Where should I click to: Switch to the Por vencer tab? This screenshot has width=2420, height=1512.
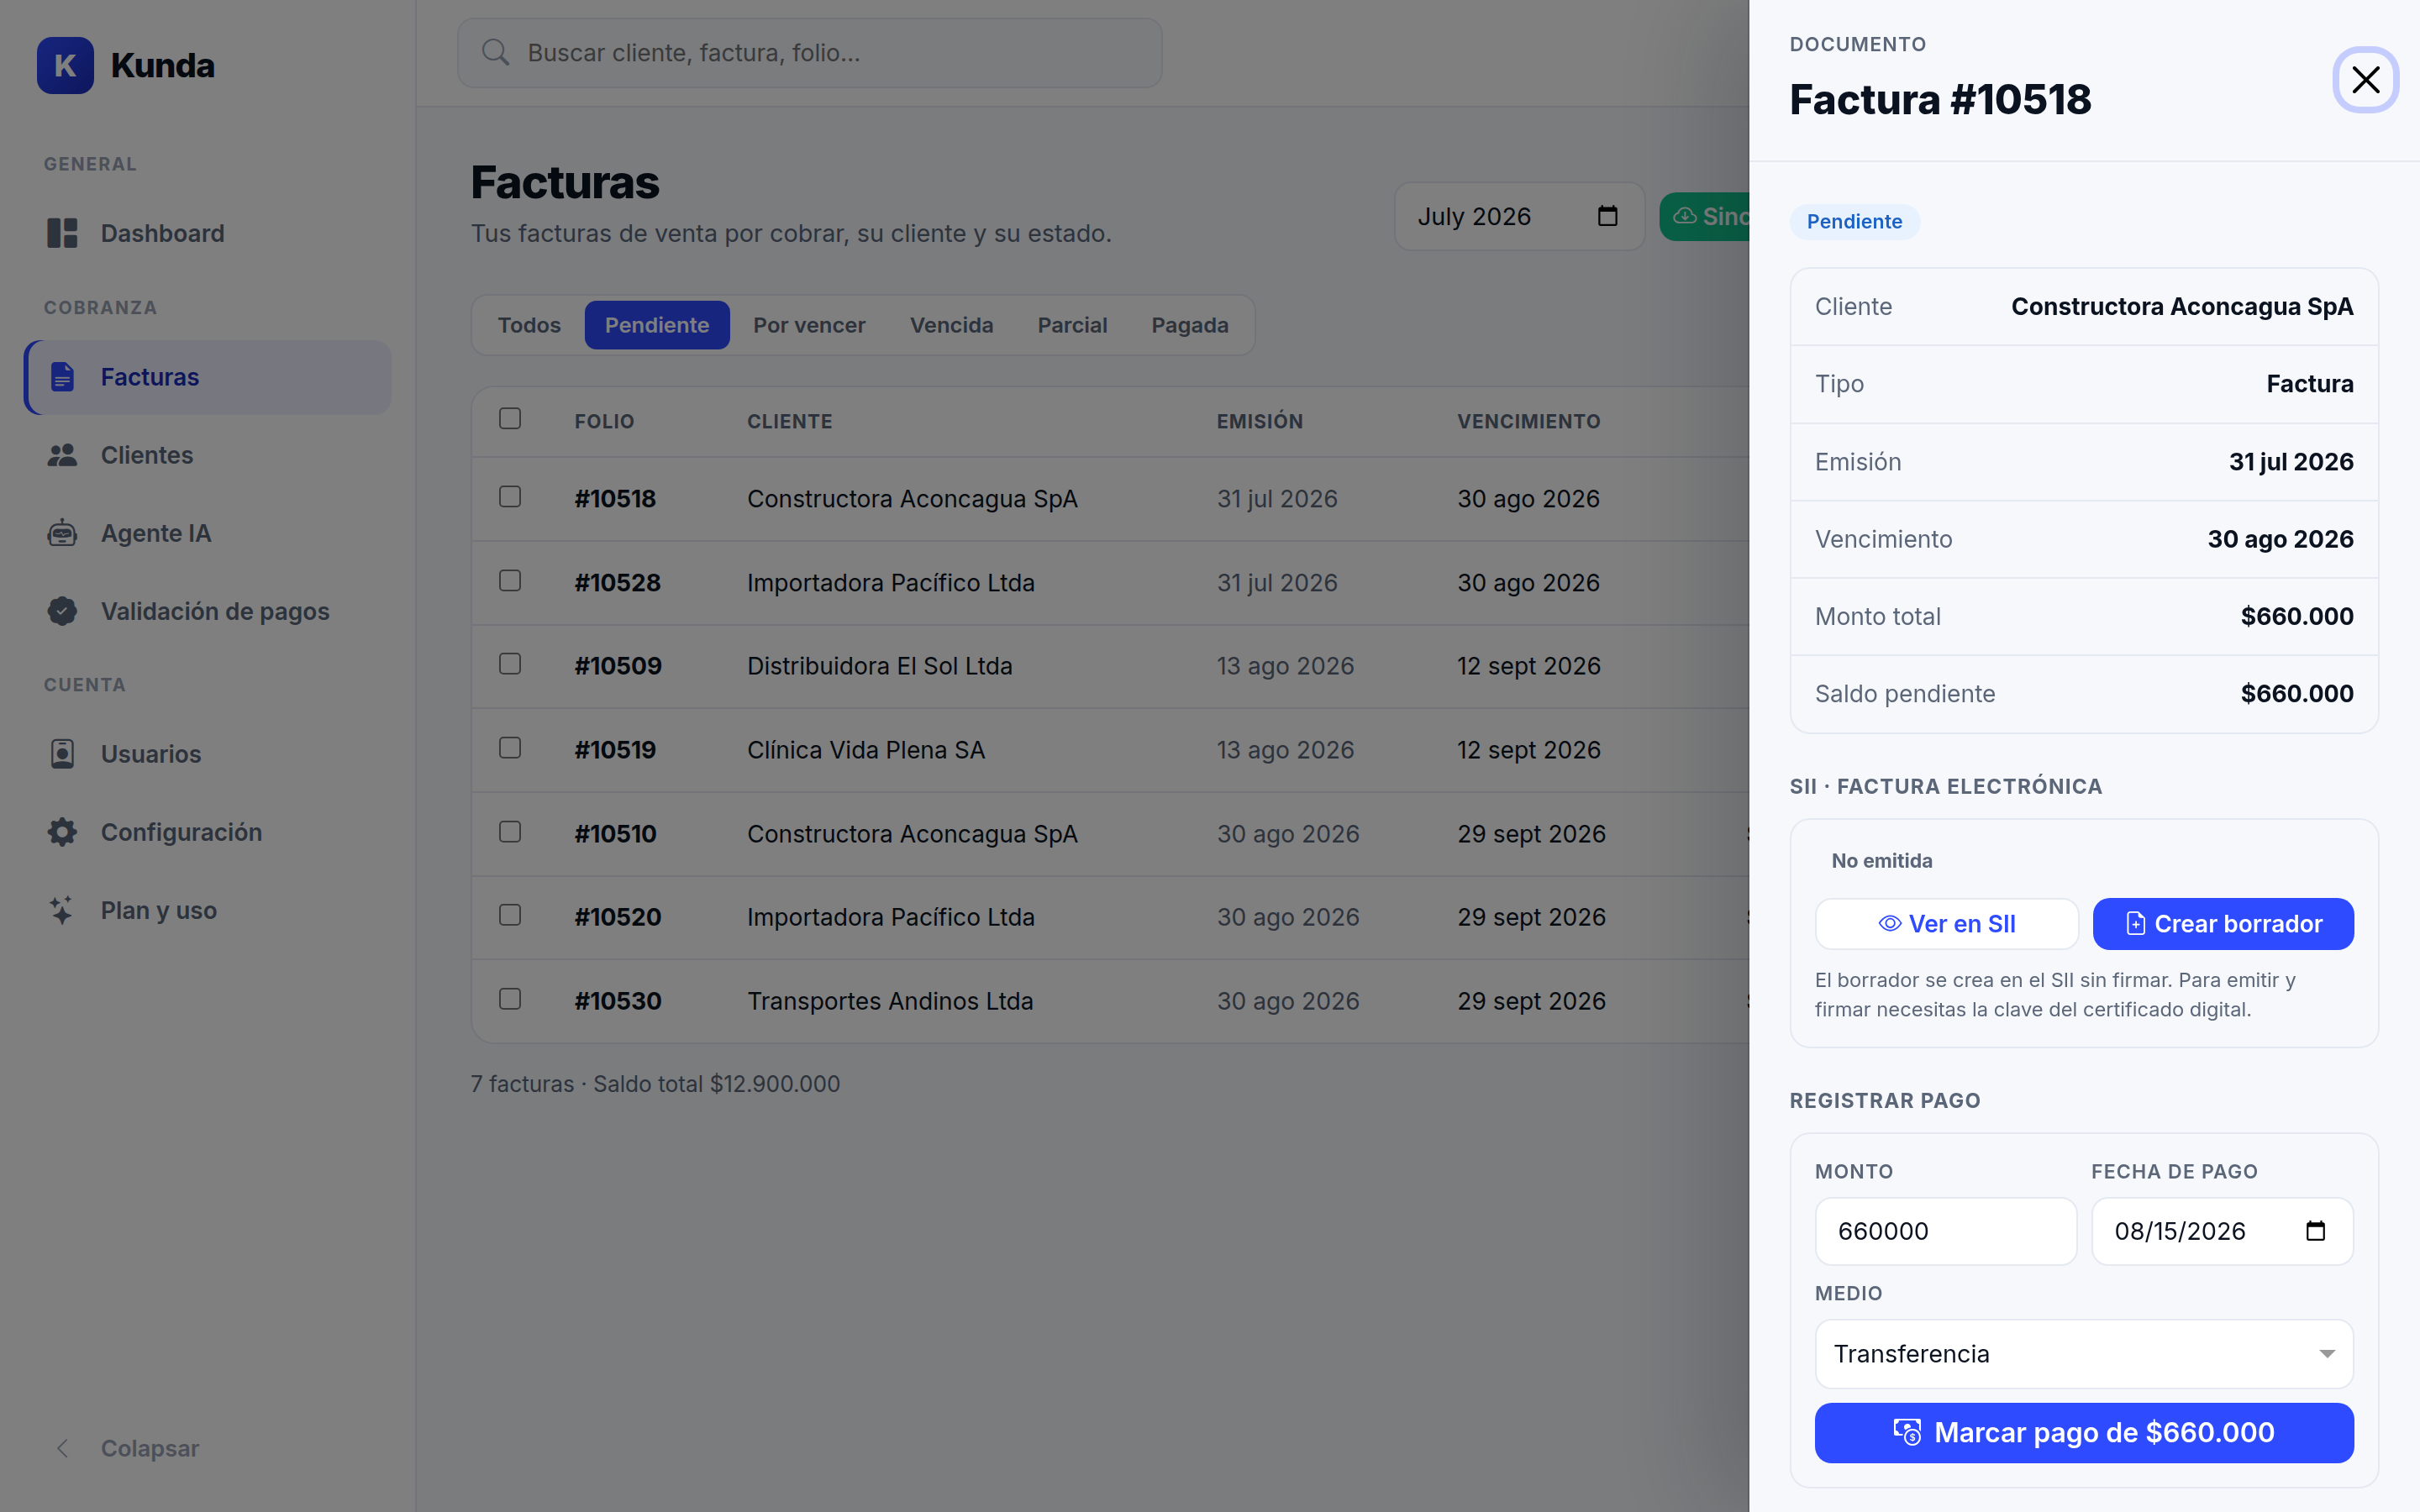[809, 325]
